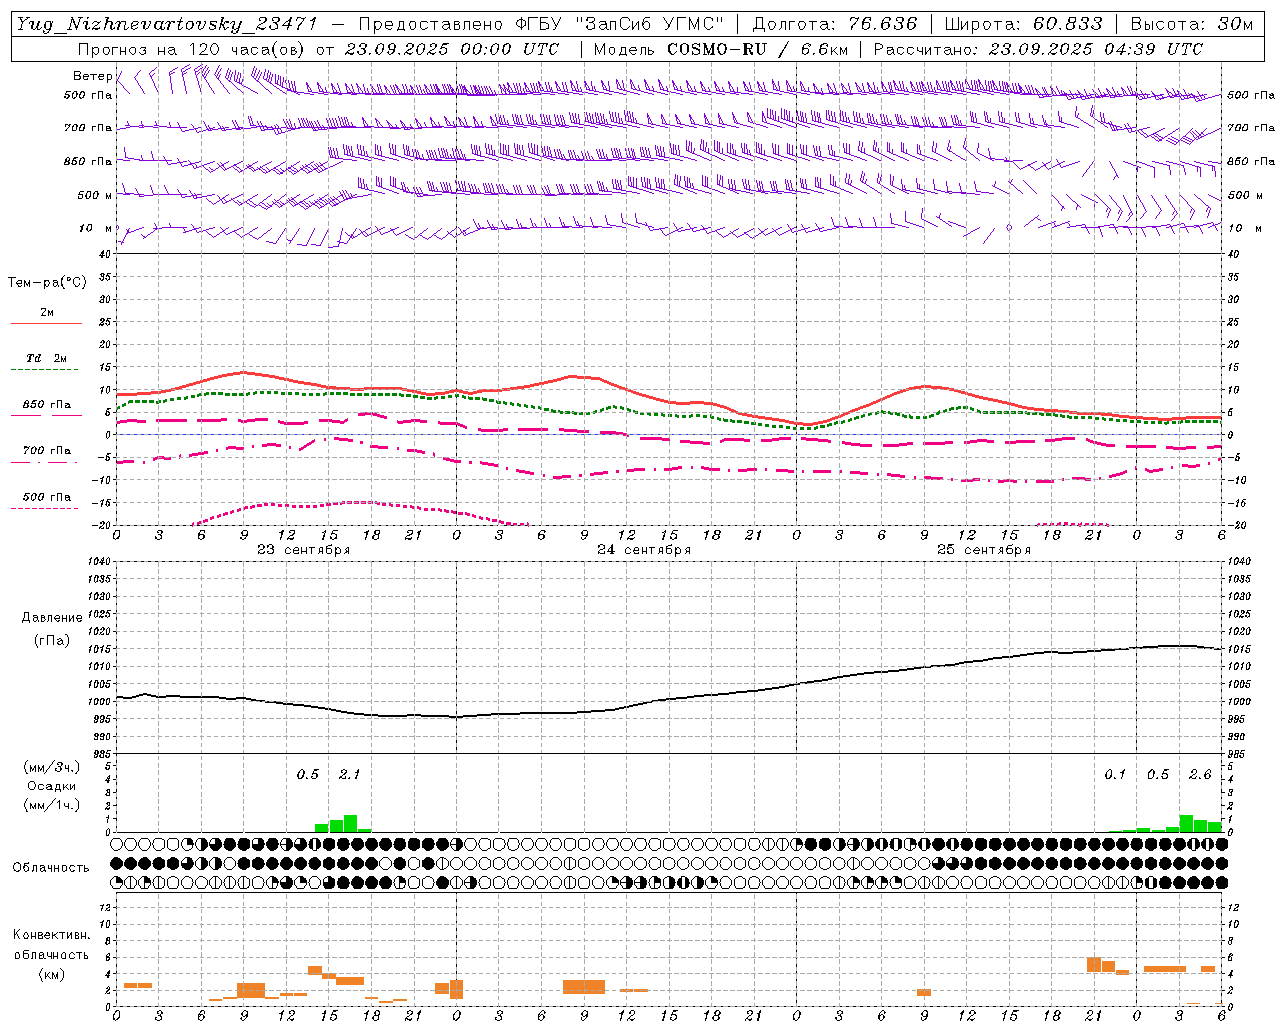Select the Td 2м dew point legend entry
This screenshot has width=1280, height=1024.
[47, 358]
